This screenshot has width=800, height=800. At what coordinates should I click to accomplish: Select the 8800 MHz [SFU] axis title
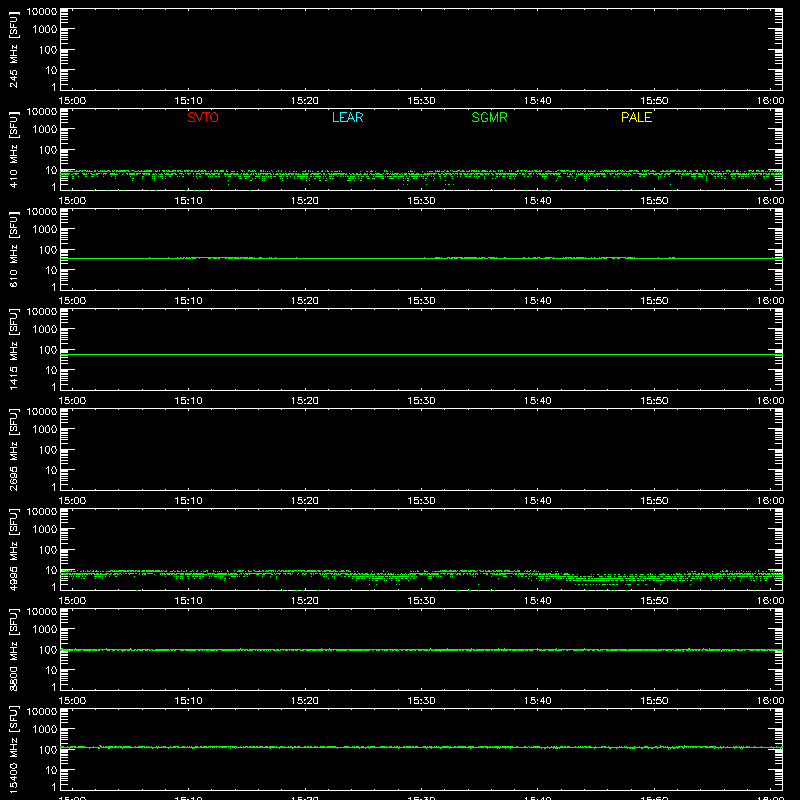pos(13,649)
